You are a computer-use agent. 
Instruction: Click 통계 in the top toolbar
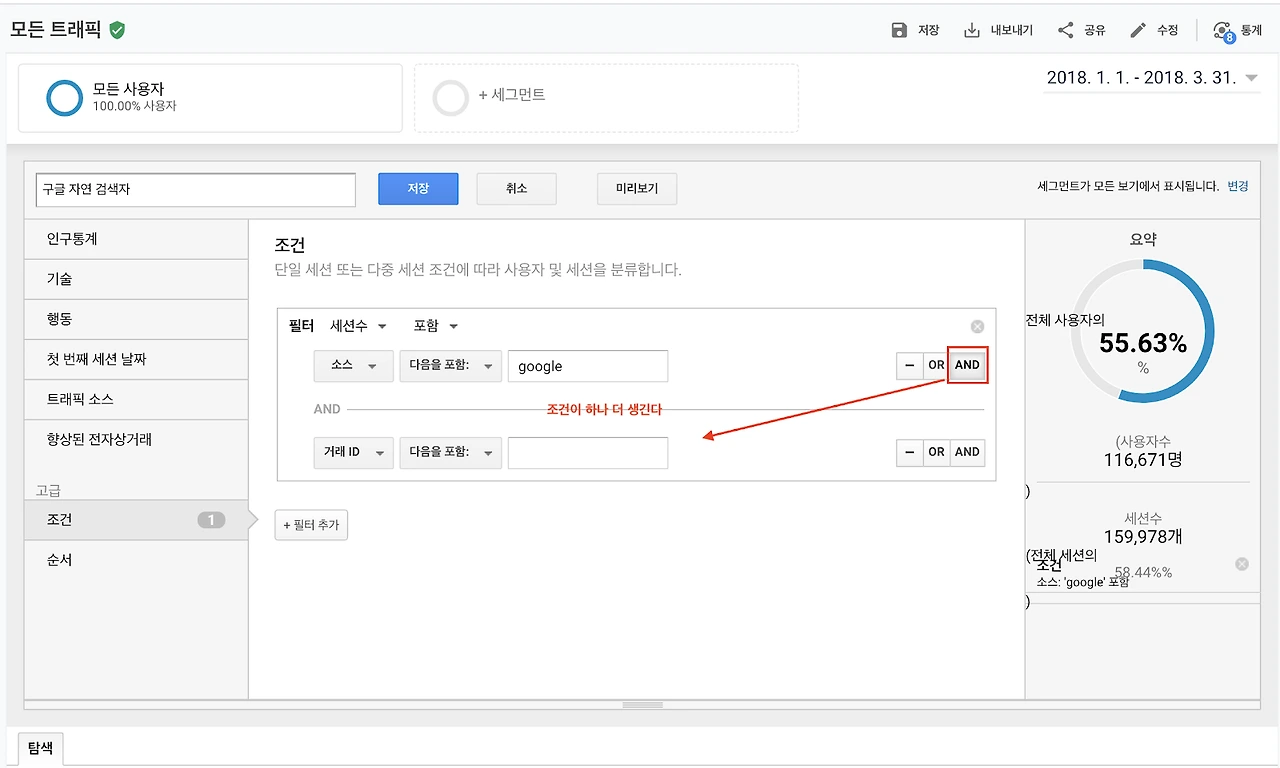(1251, 31)
